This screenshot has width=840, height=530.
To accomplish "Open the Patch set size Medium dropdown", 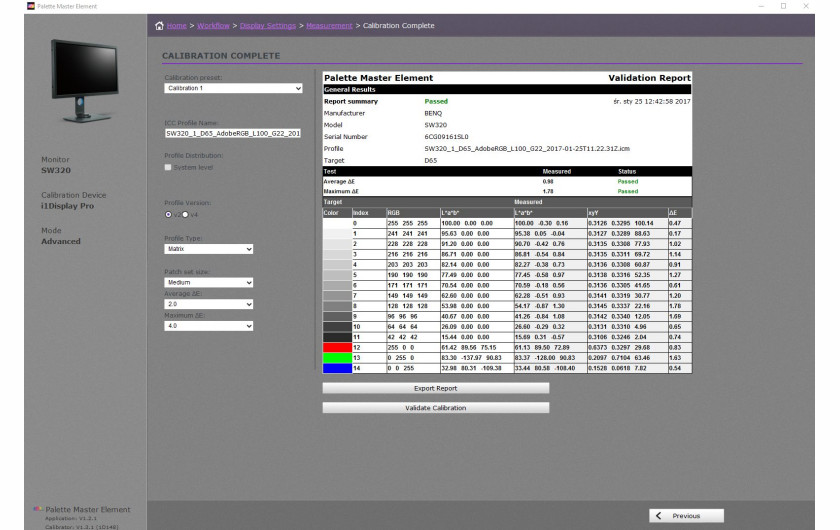I will coord(208,282).
